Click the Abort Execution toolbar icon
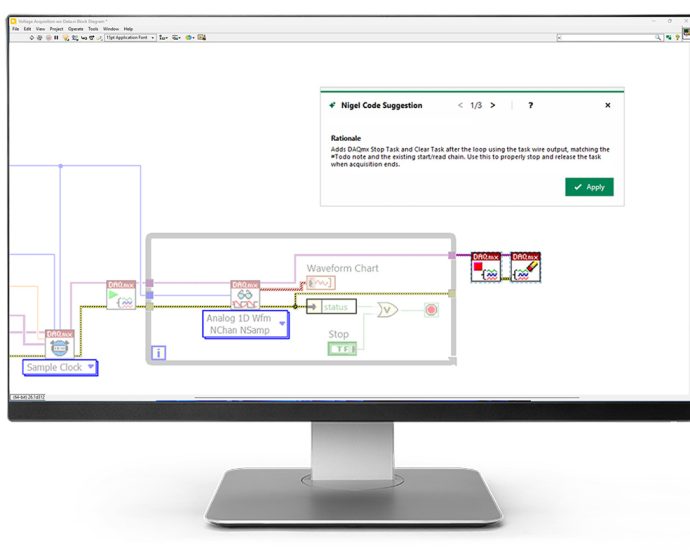This screenshot has width=690, height=550. pos(49,38)
